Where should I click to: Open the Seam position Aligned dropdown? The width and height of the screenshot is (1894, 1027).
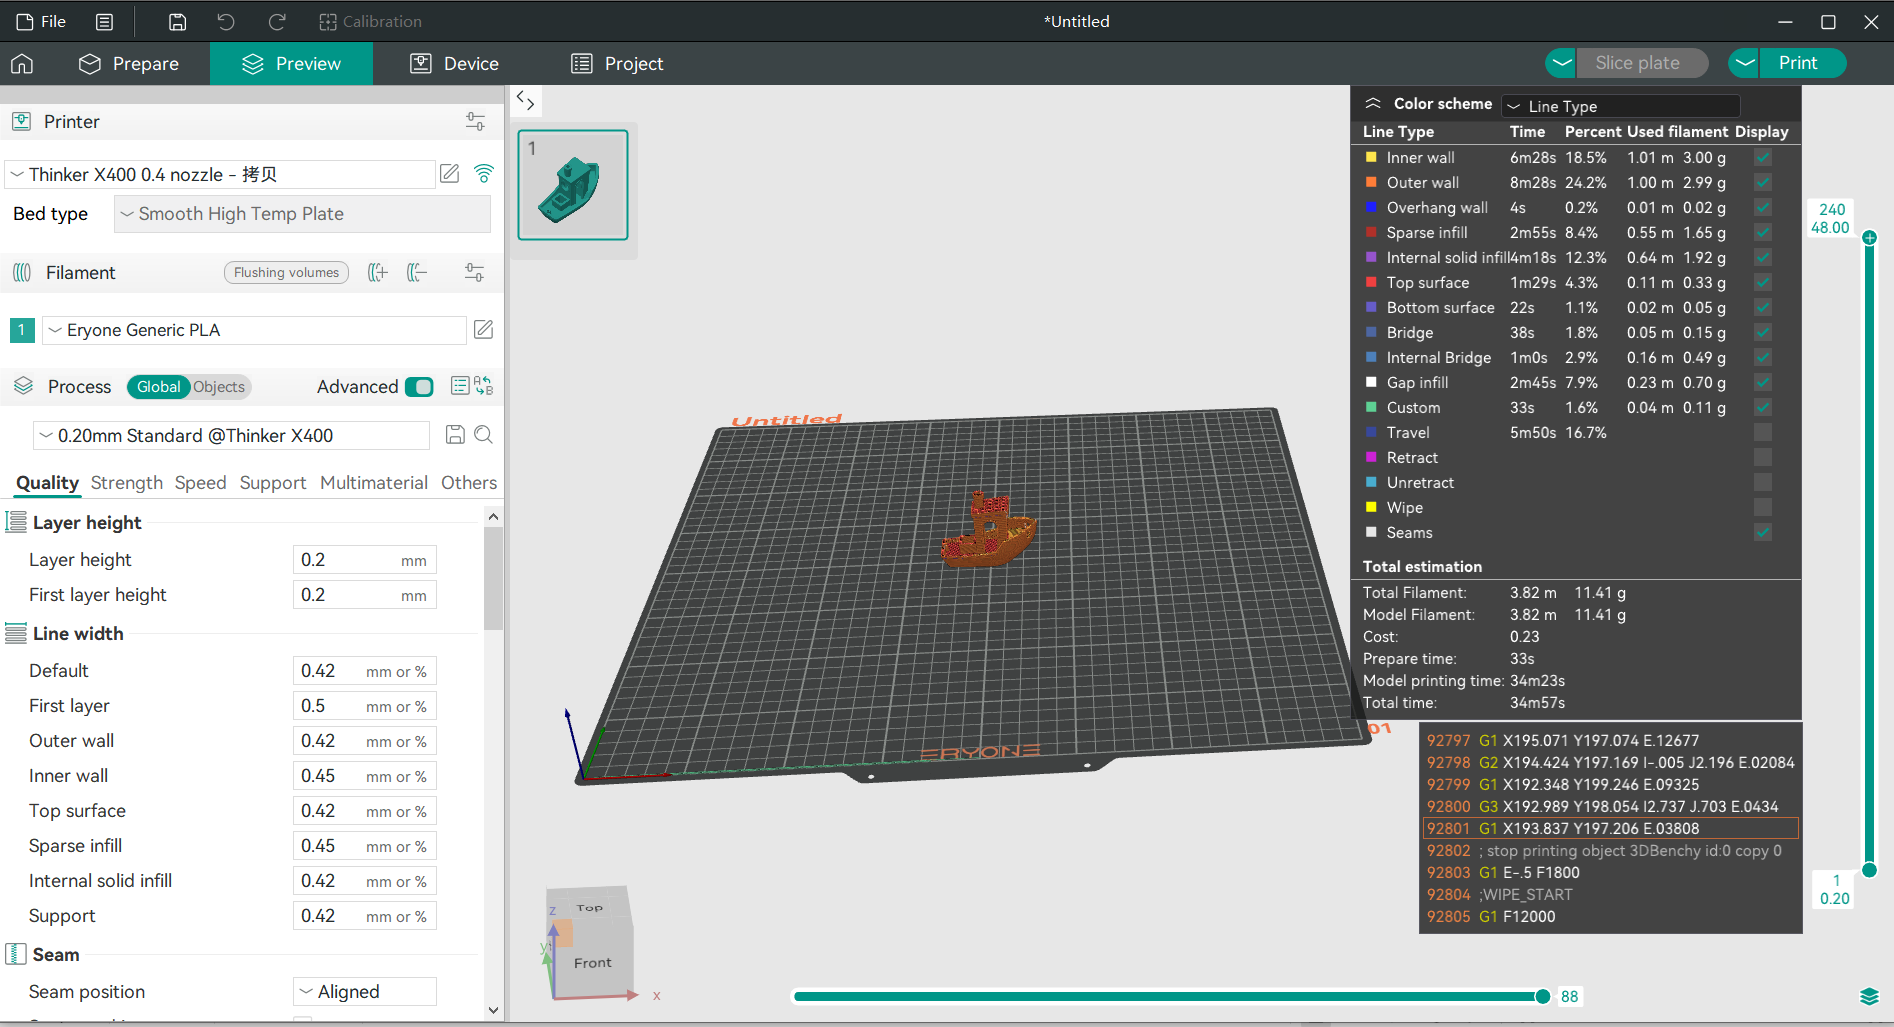pos(365,992)
